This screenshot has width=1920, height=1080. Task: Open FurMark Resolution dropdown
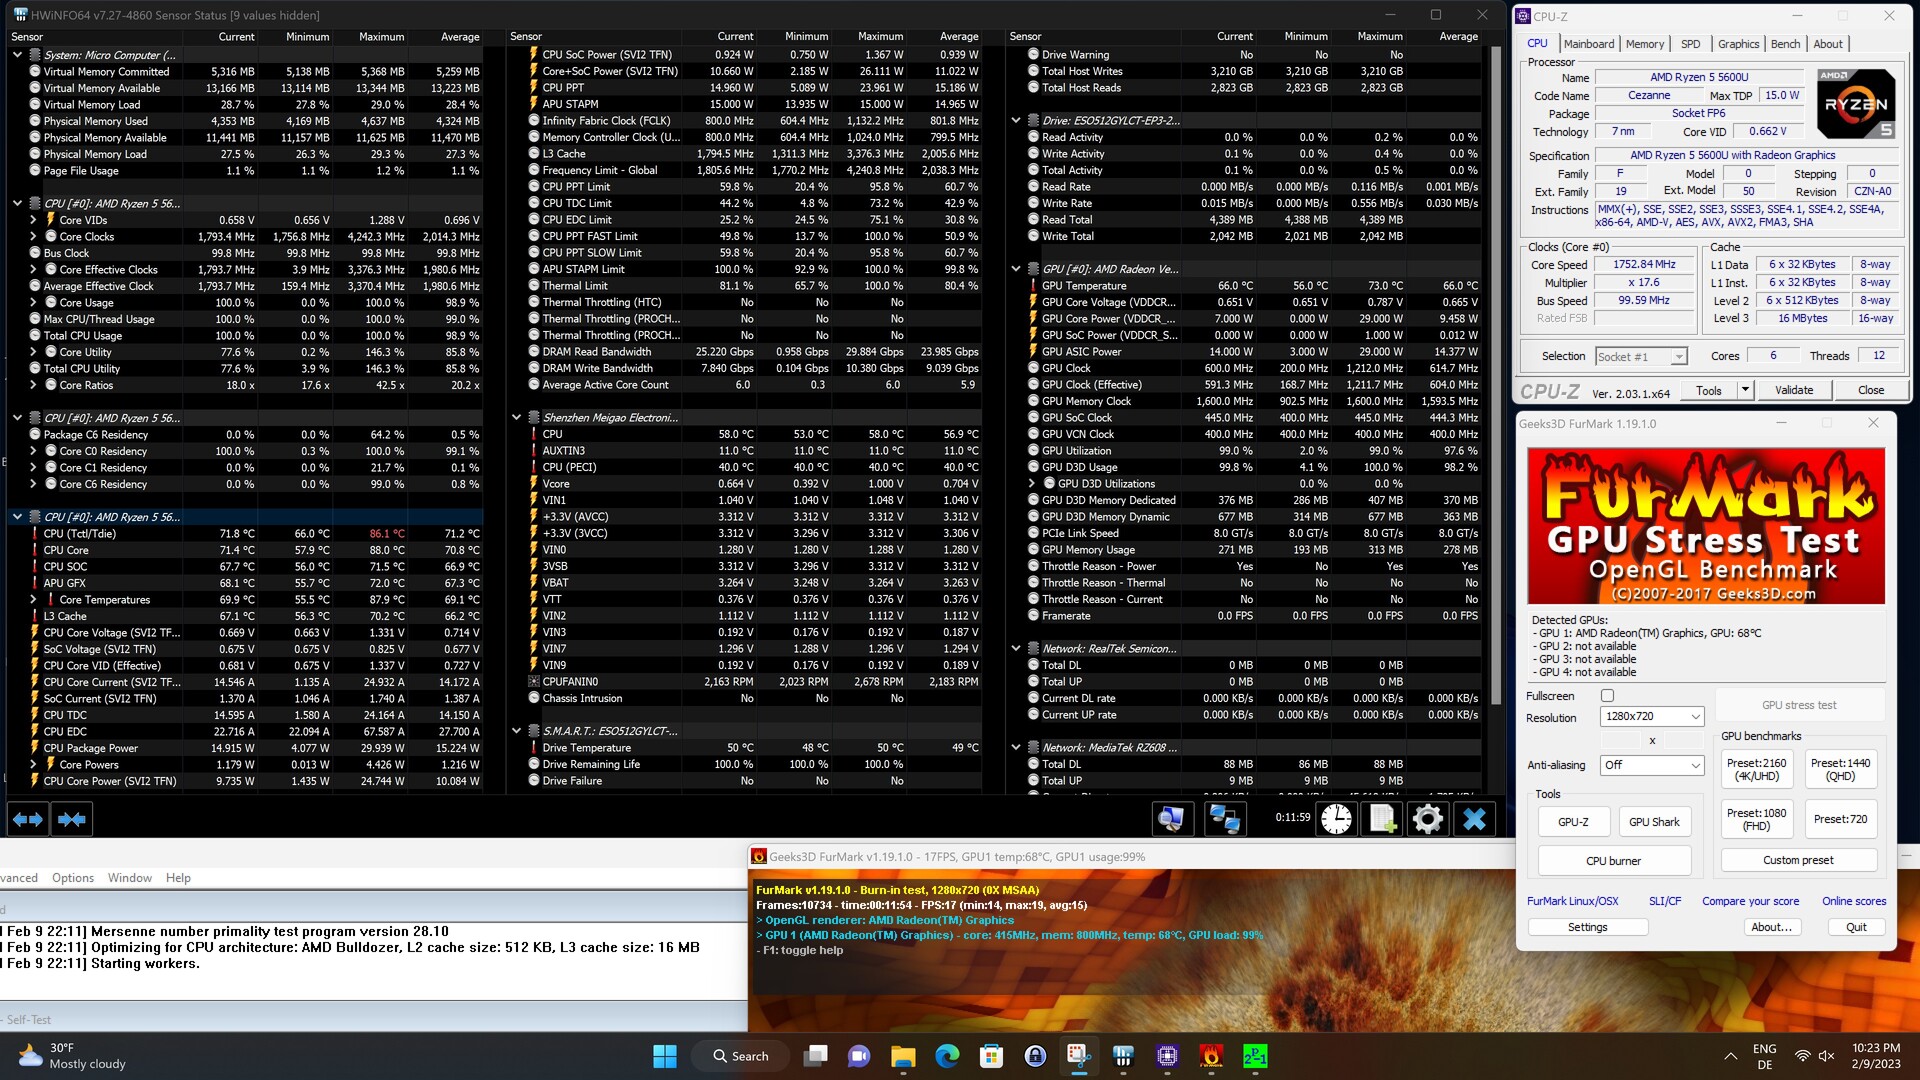click(1651, 717)
